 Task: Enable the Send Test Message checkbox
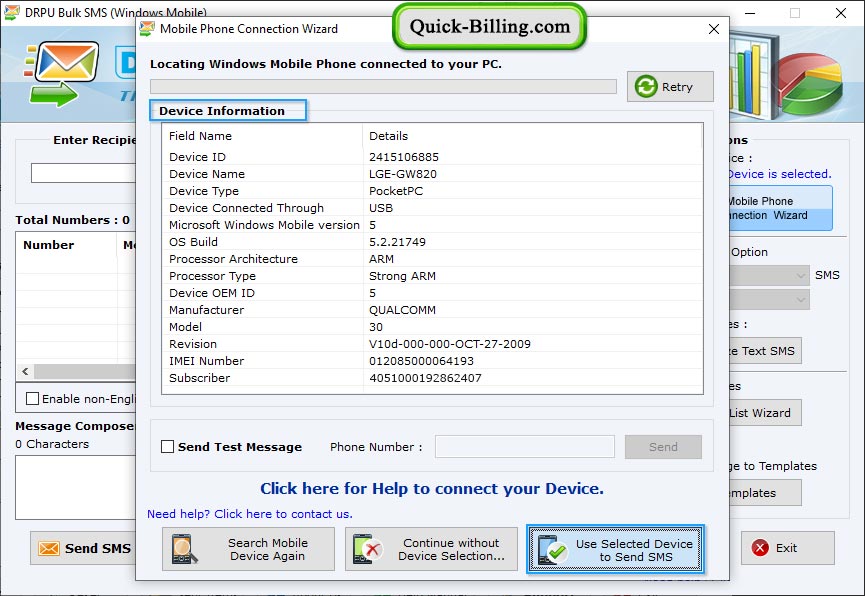[167, 446]
